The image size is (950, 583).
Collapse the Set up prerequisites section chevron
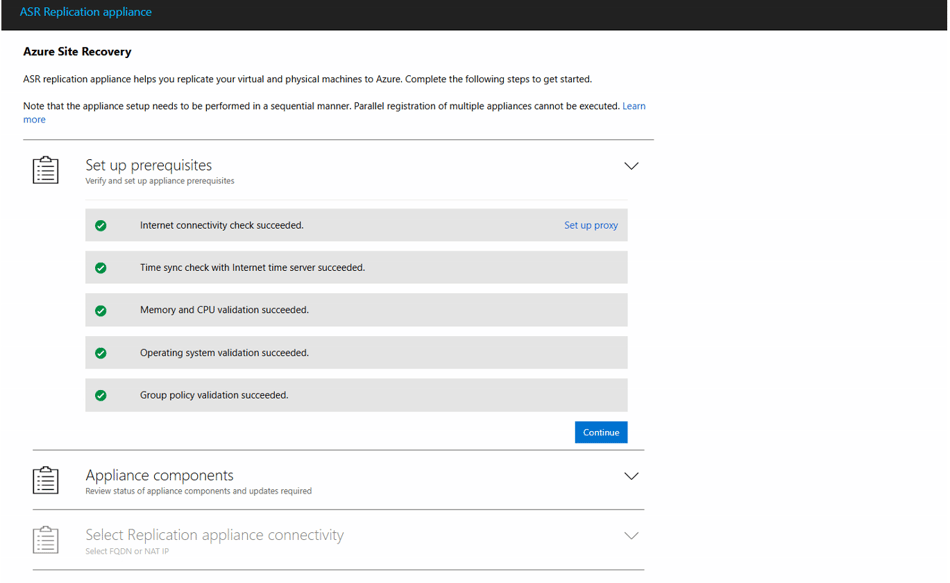631,166
